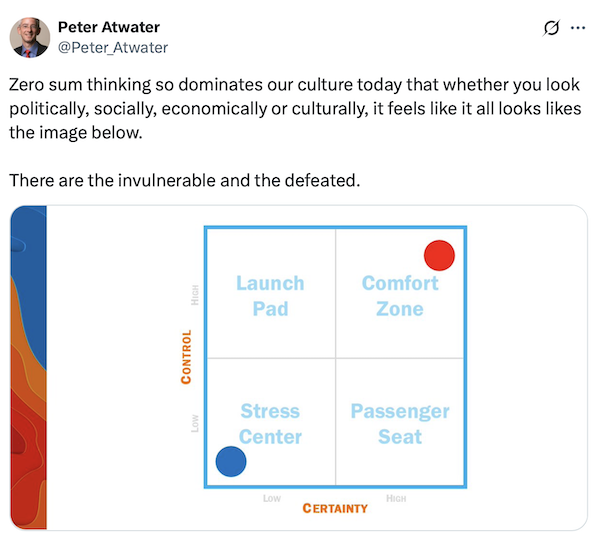Click the 'High' label on the Control axis
The width and height of the screenshot is (600, 540).
(195, 295)
